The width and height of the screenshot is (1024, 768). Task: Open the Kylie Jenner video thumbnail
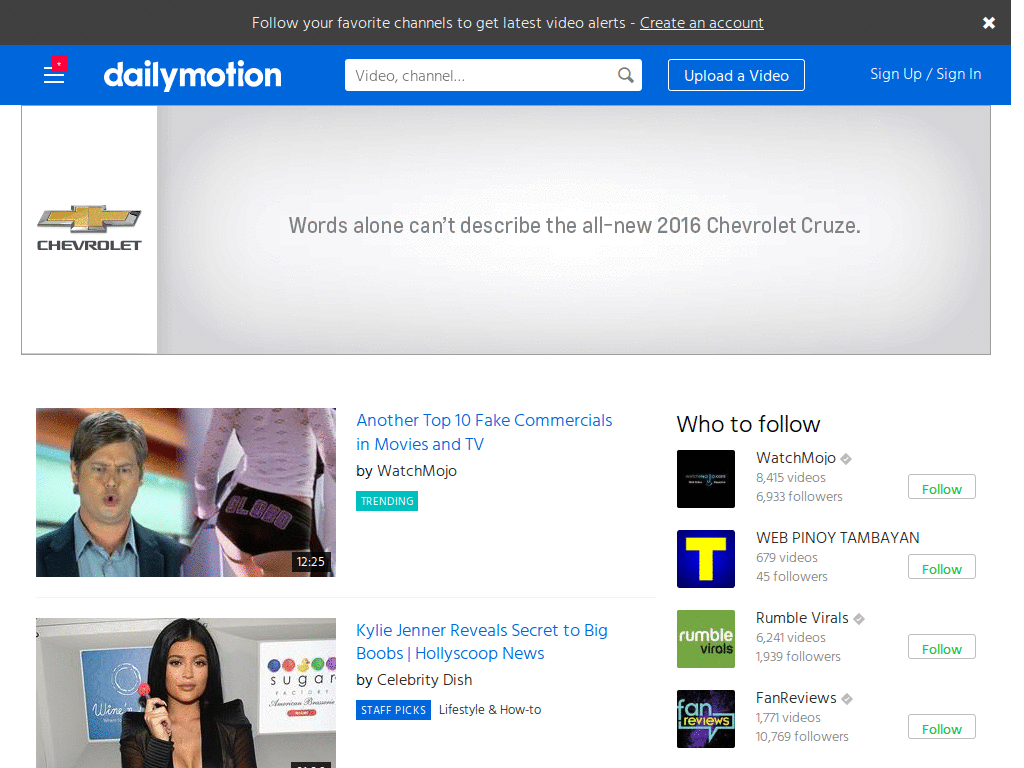185,693
